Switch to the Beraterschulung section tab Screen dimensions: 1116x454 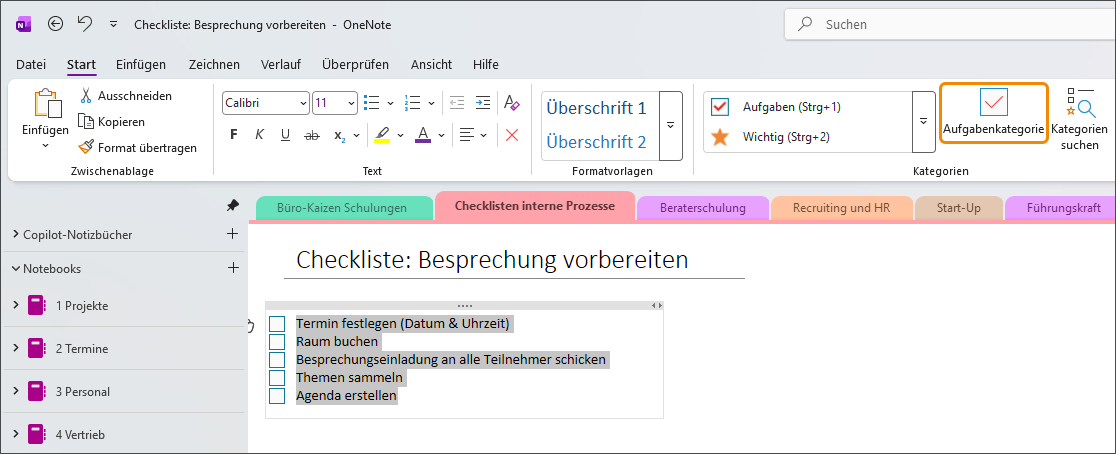click(x=702, y=208)
